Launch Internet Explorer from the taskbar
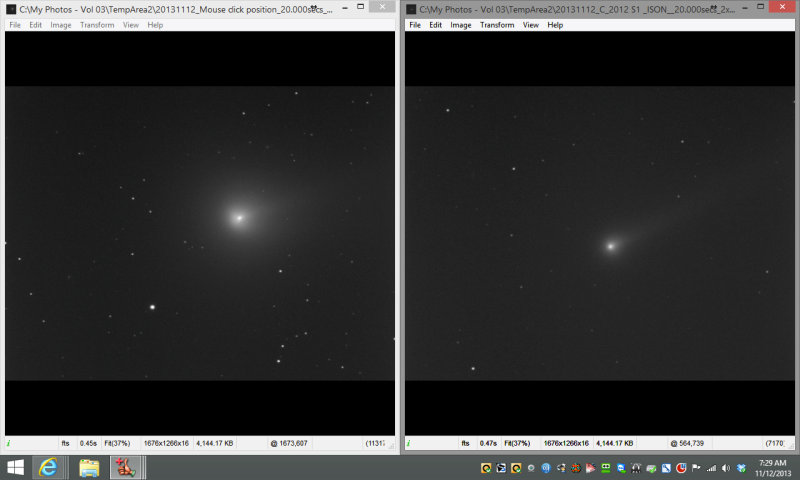 pos(48,467)
